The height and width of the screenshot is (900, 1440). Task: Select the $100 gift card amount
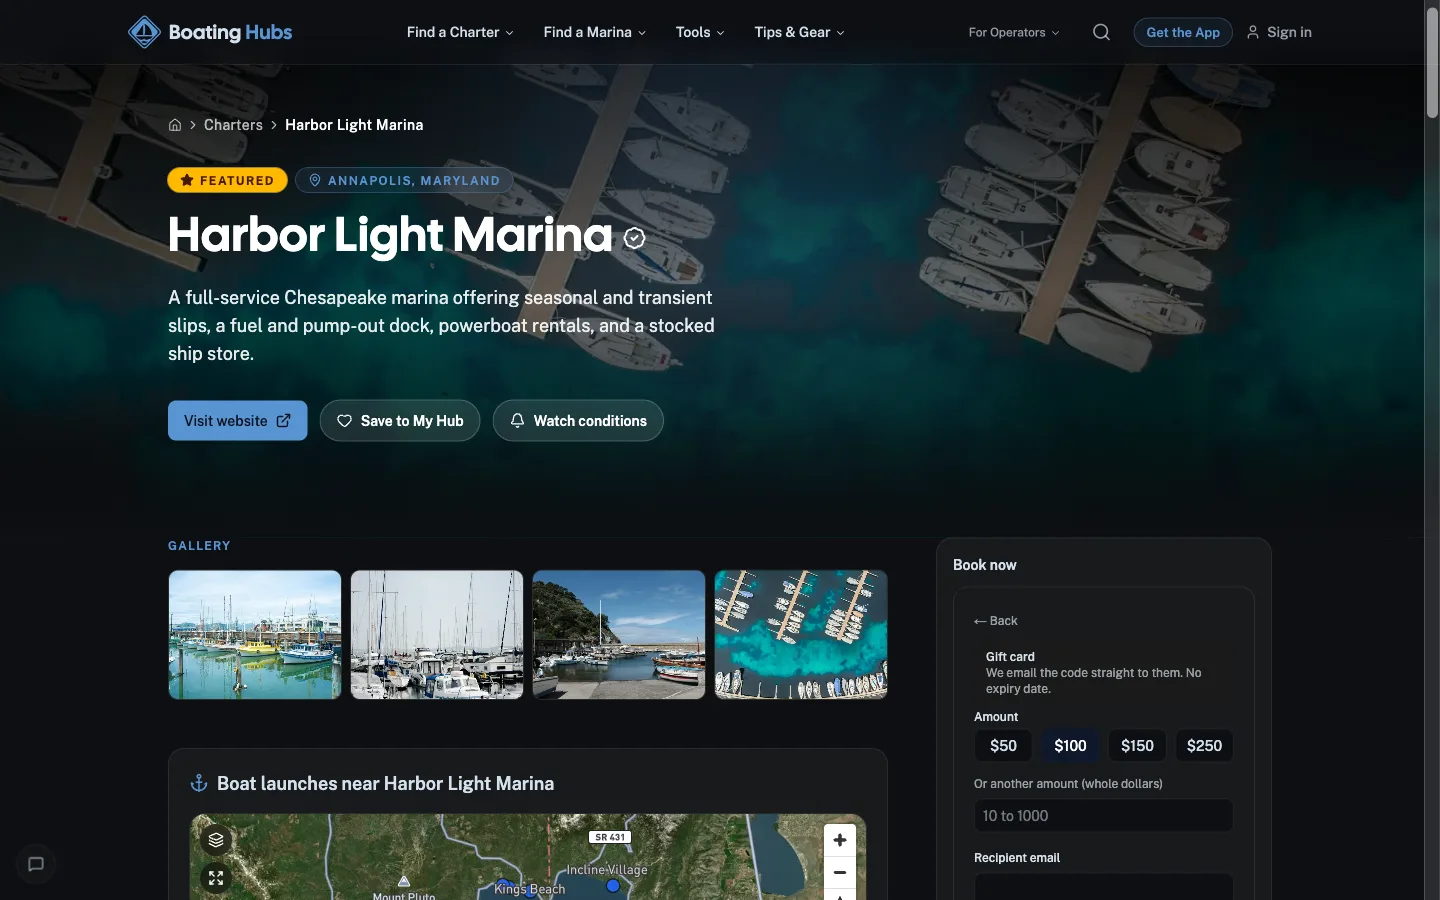(x=1070, y=746)
